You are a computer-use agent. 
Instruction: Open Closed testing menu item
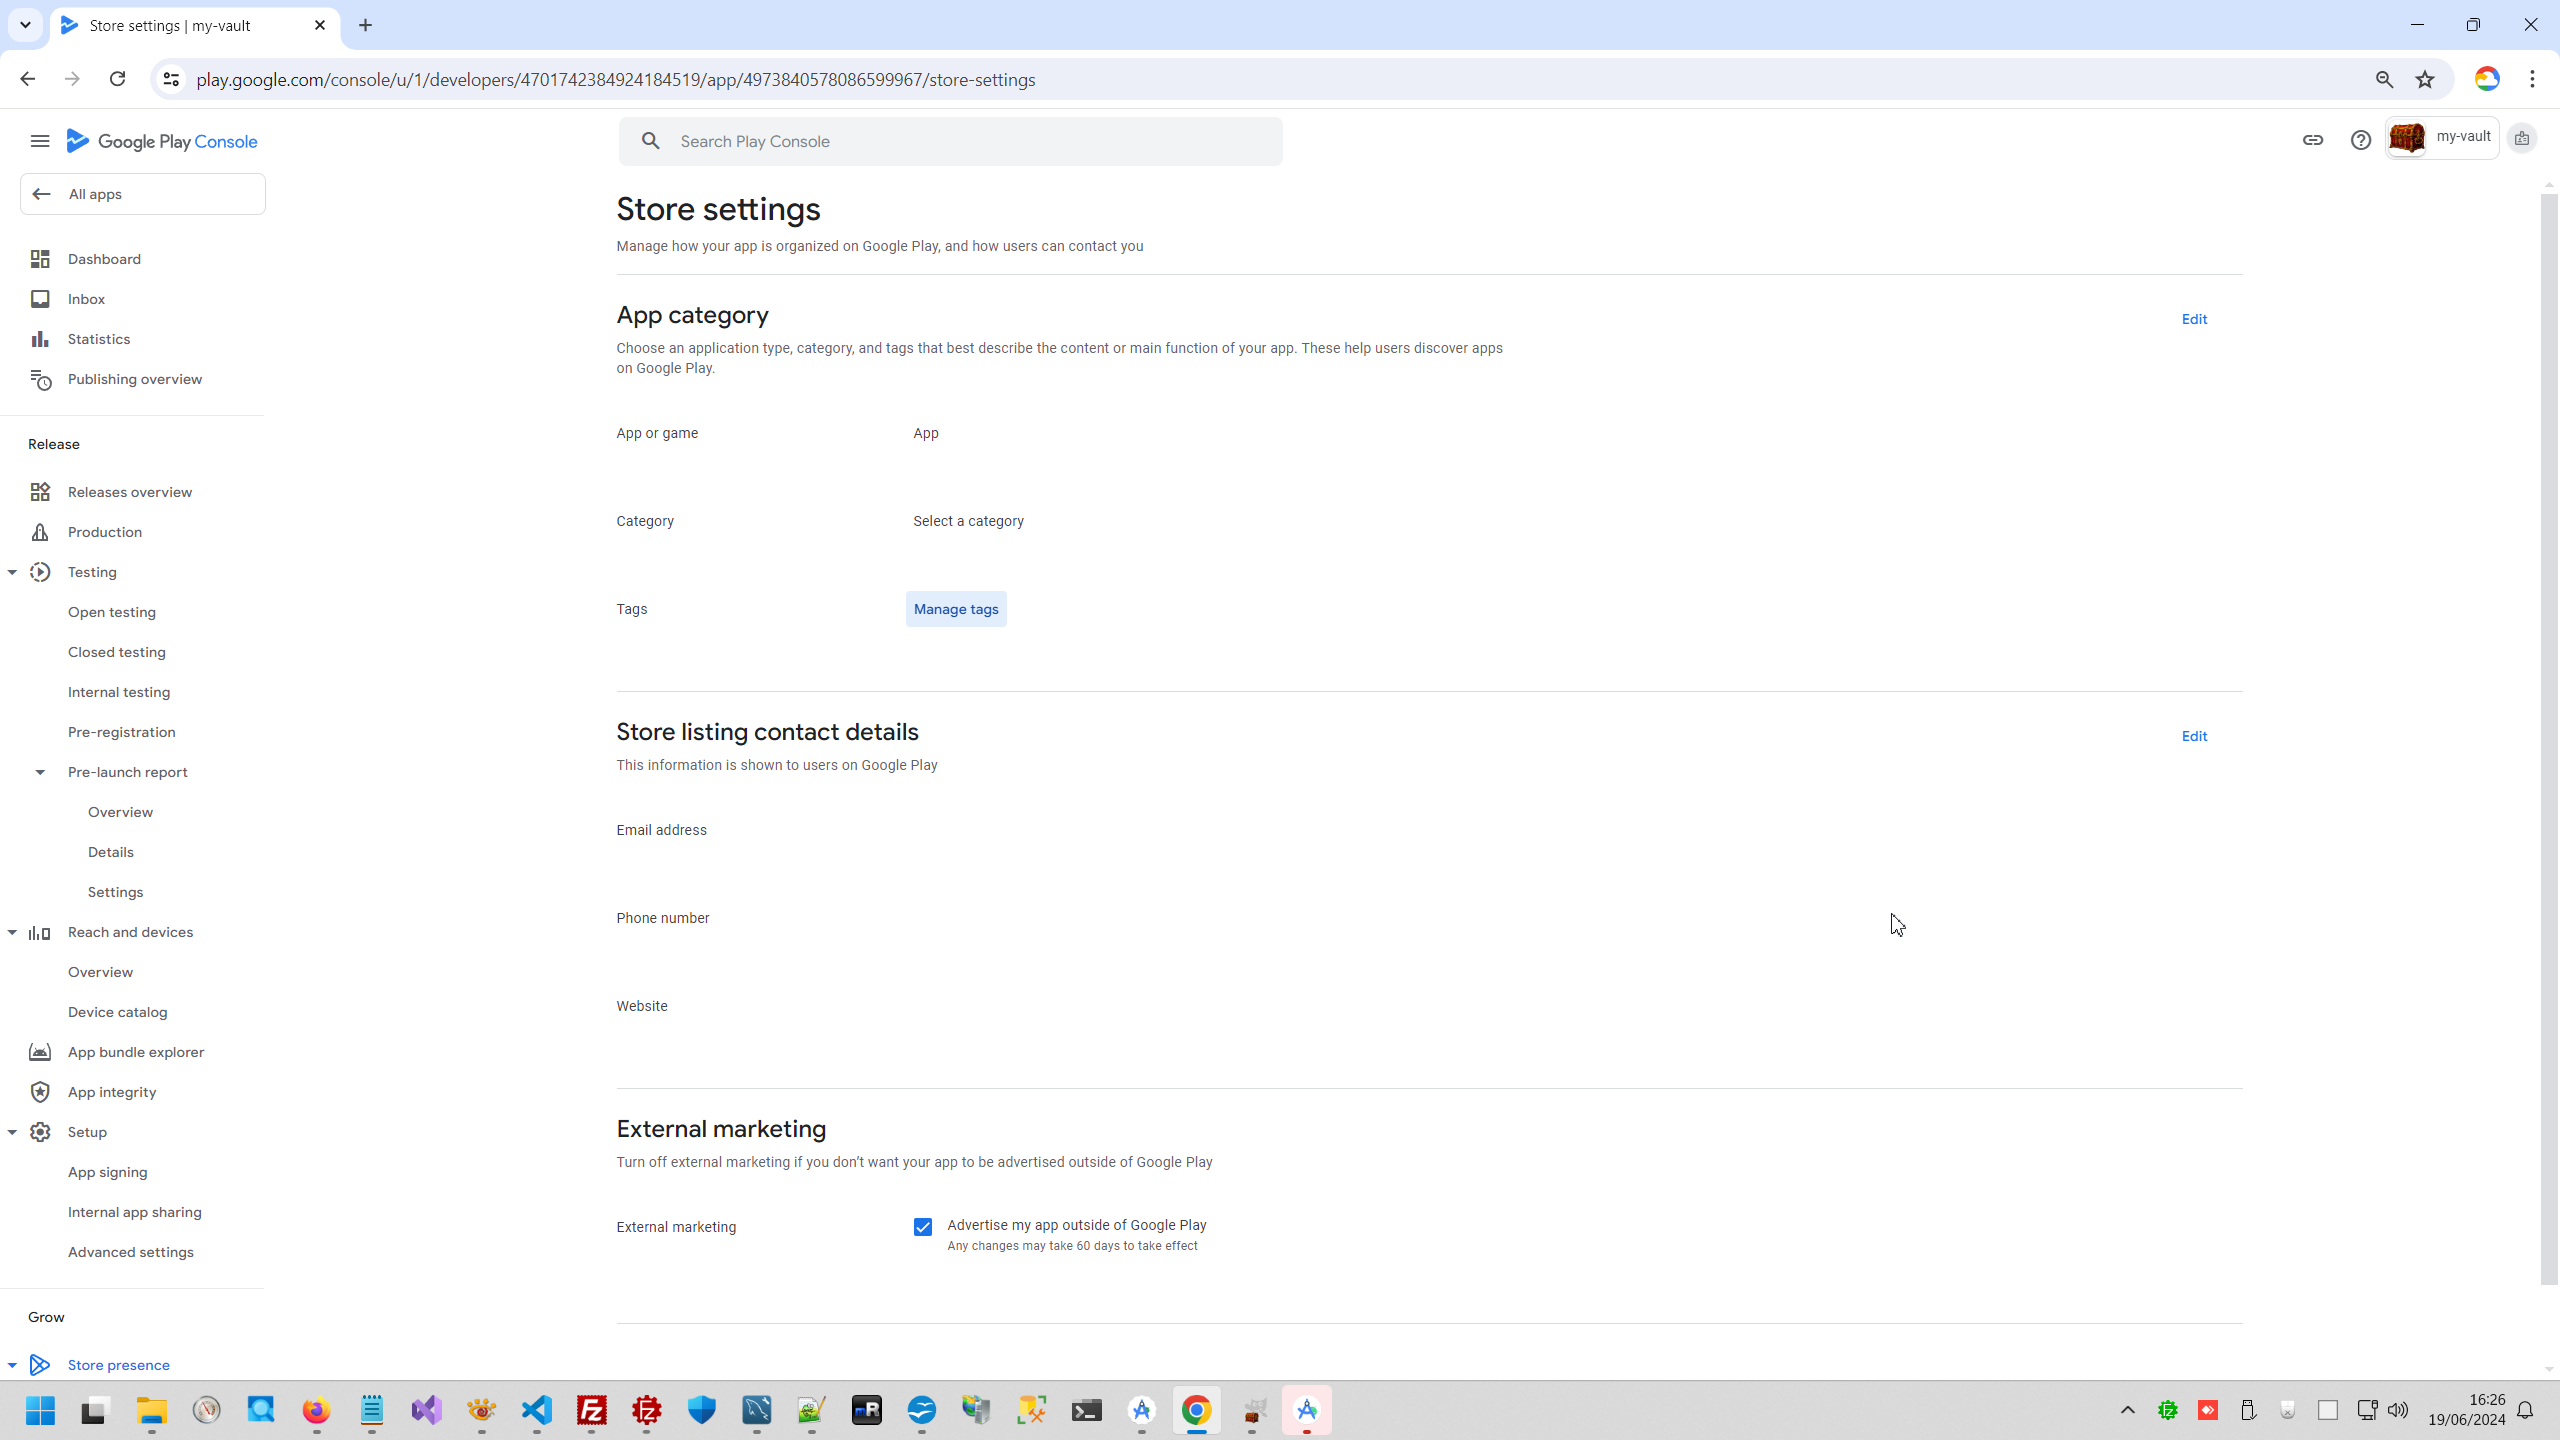(117, 652)
